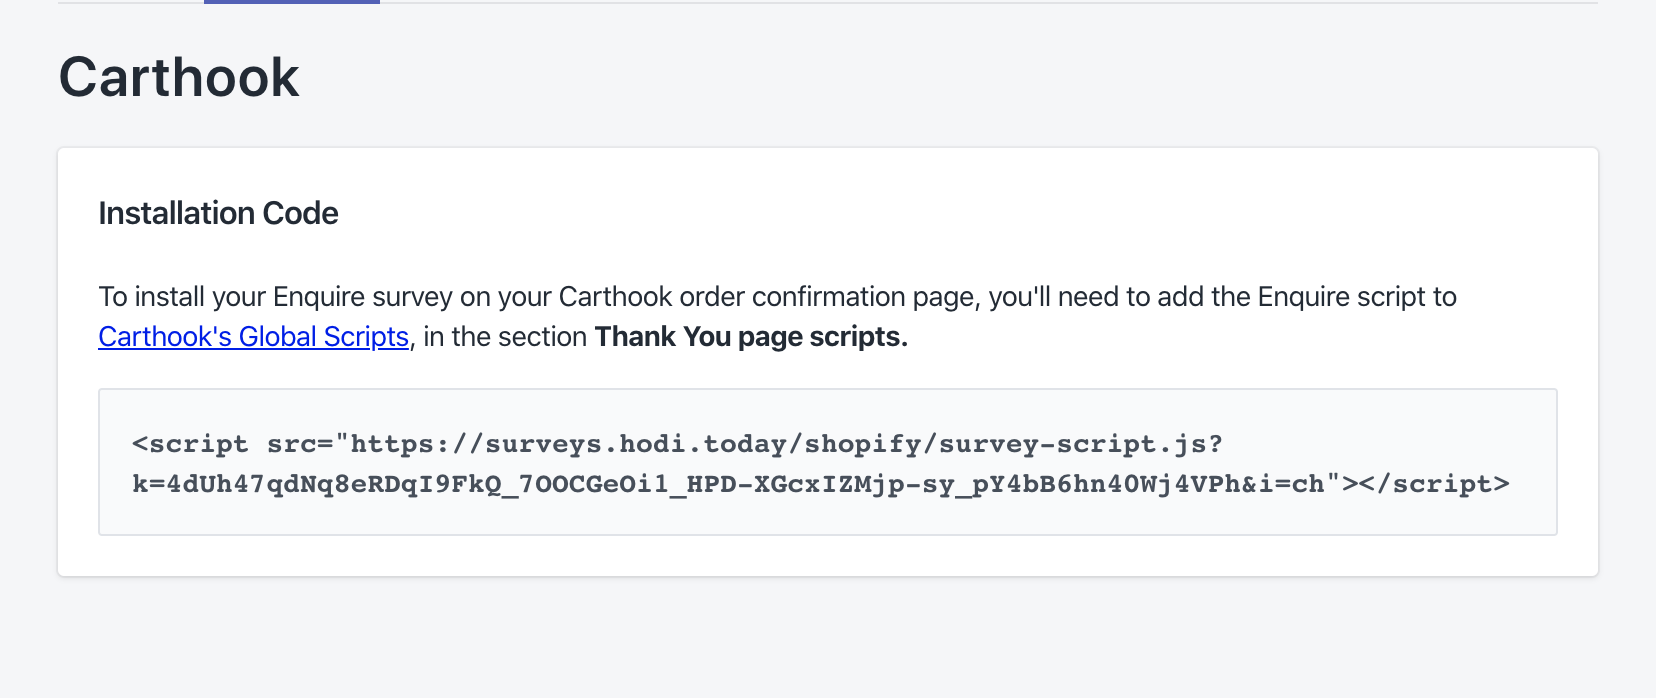Click the Carthook page heading
Viewport: 1656px width, 698px height.
pyautogui.click(x=179, y=77)
